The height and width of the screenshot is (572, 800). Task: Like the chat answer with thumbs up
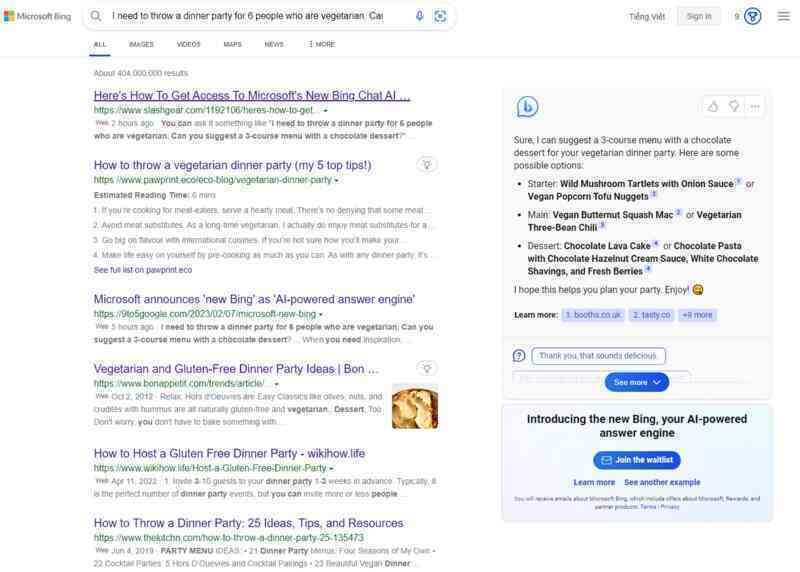coord(713,107)
